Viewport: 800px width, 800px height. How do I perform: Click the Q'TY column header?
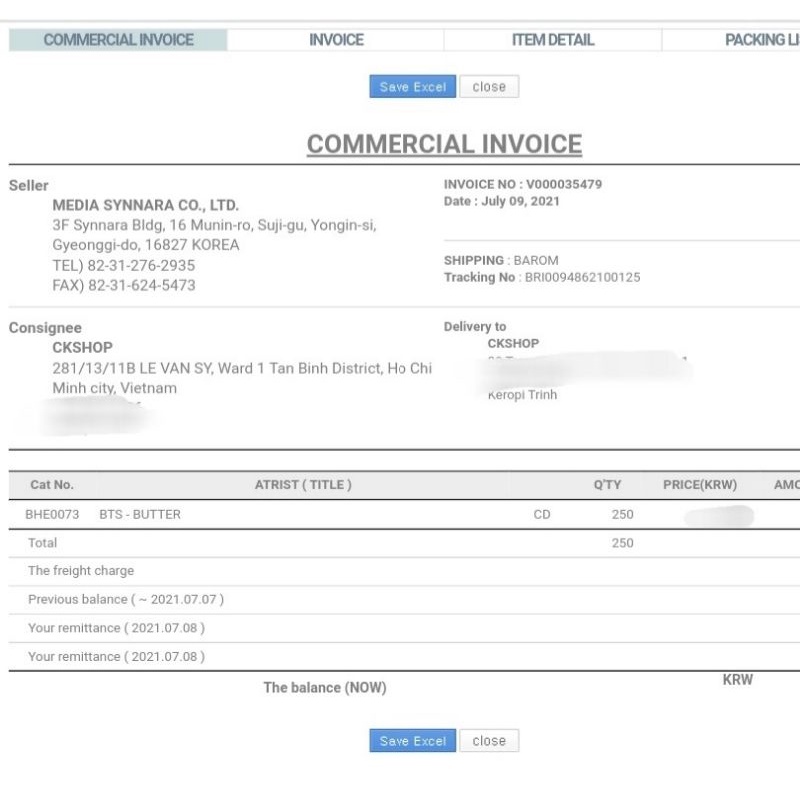click(607, 485)
